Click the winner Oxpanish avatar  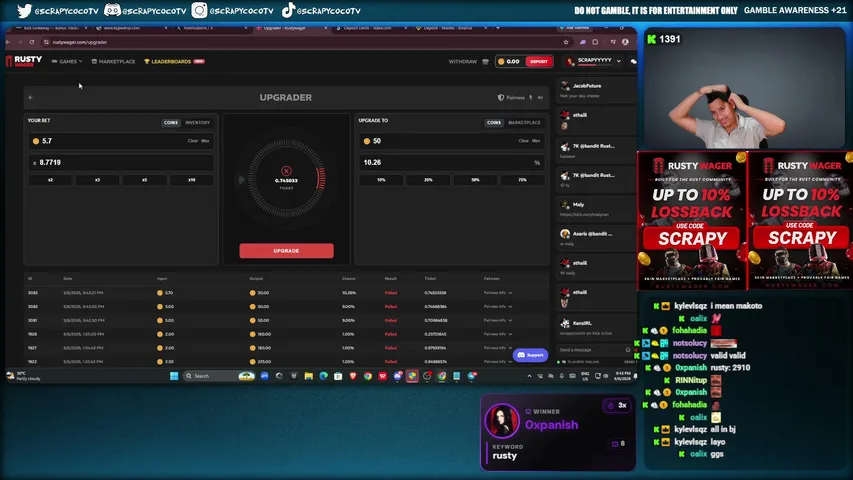[502, 420]
